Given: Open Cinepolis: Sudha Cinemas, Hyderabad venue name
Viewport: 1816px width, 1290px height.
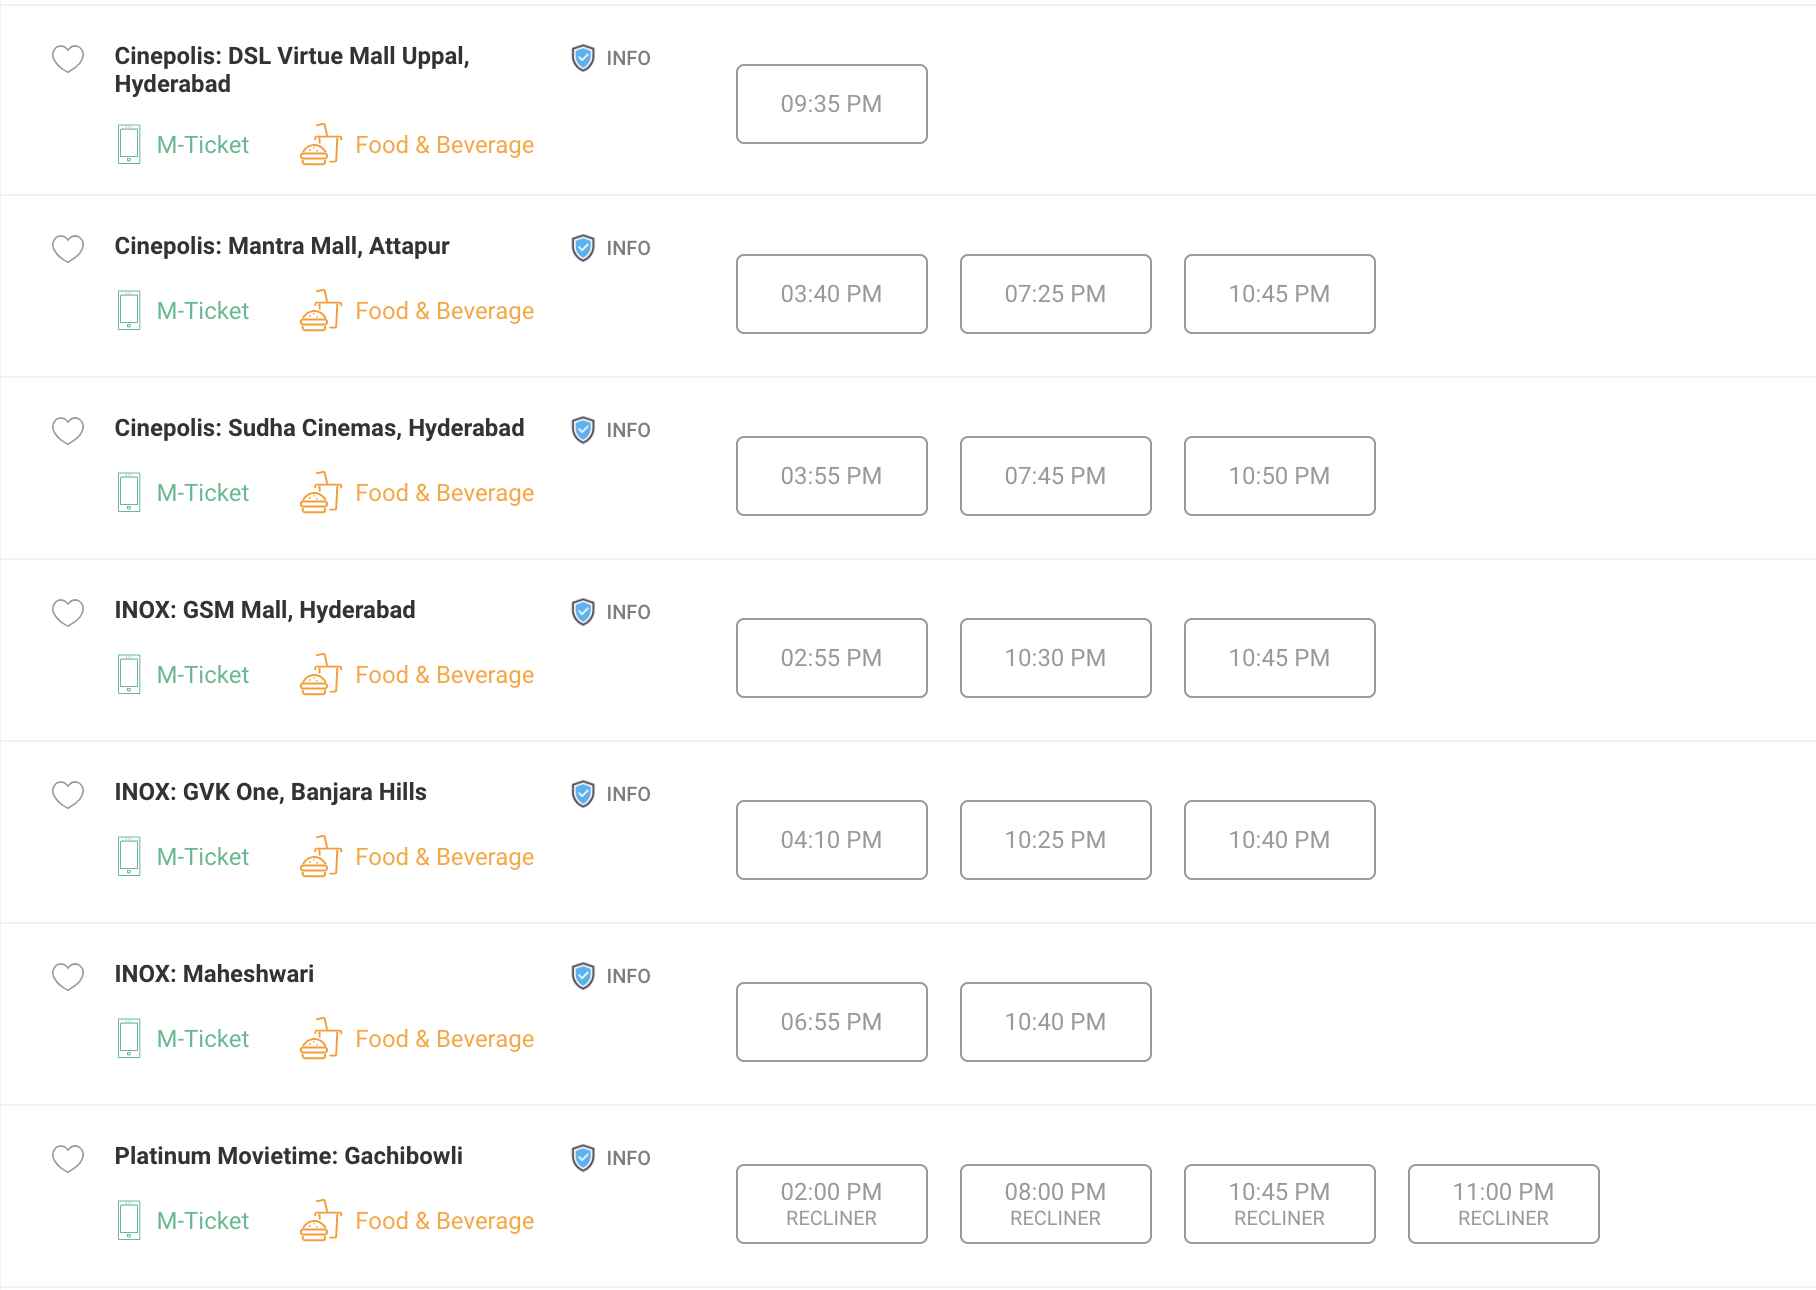Looking at the screenshot, I should [x=319, y=428].
